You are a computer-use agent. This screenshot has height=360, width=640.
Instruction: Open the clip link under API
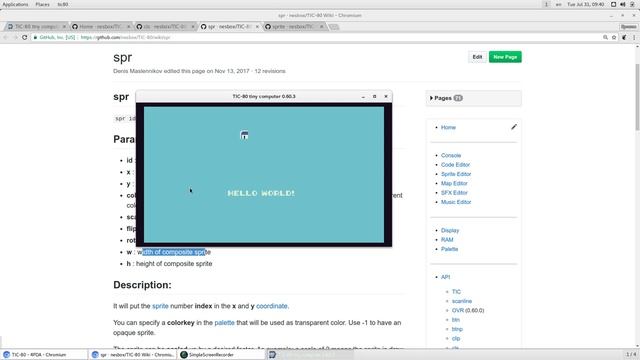click(456, 338)
